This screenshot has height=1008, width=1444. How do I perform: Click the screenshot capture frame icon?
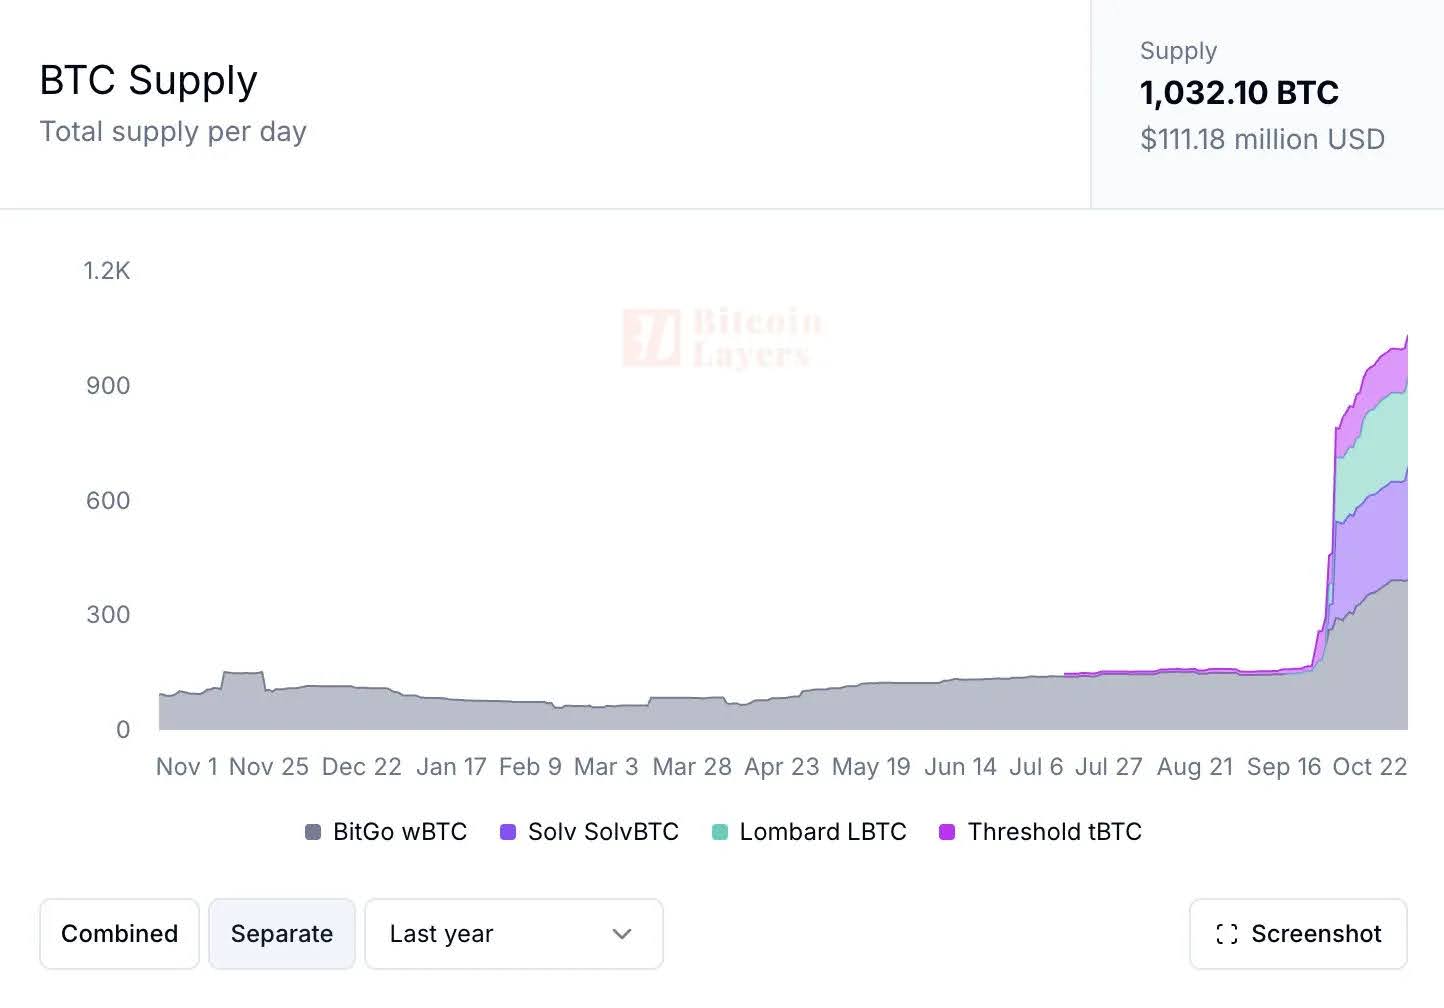pyautogui.click(x=1227, y=933)
